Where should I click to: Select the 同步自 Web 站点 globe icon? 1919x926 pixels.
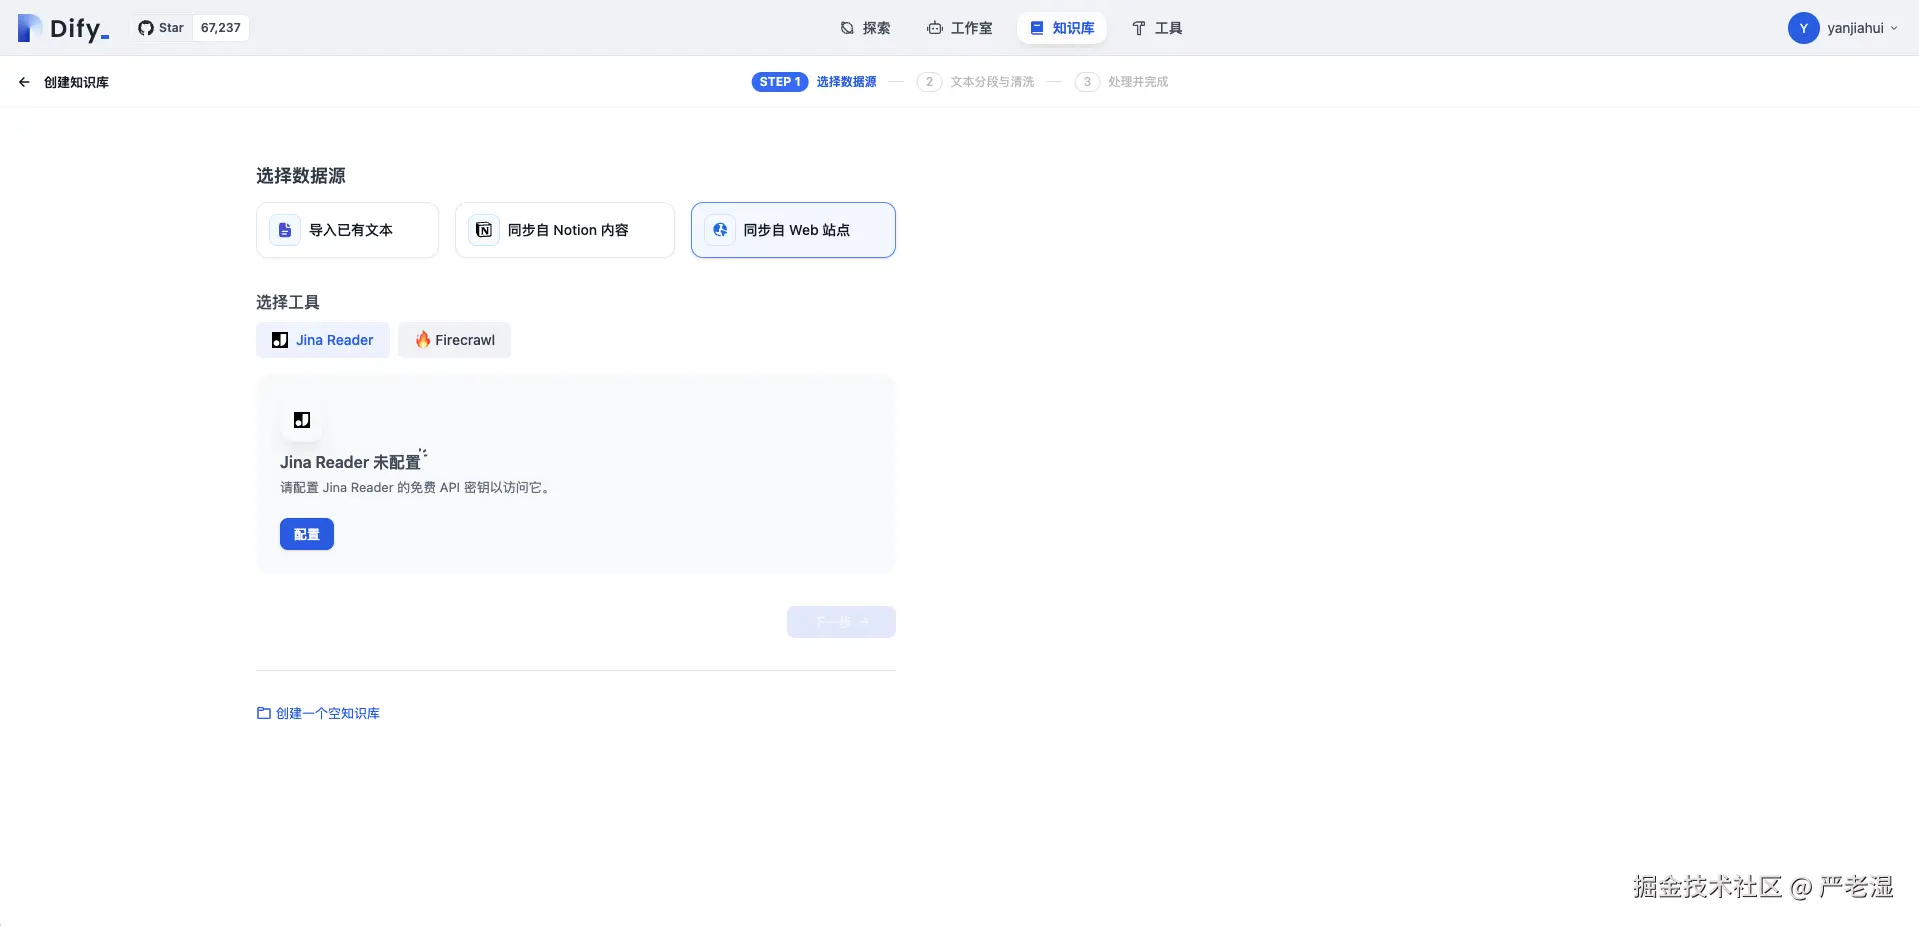[720, 230]
